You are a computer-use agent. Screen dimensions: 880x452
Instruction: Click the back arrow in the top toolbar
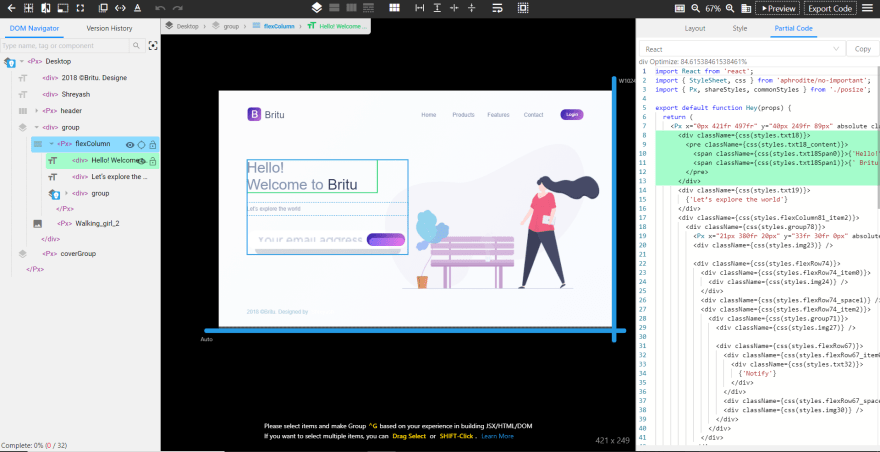[11, 8]
